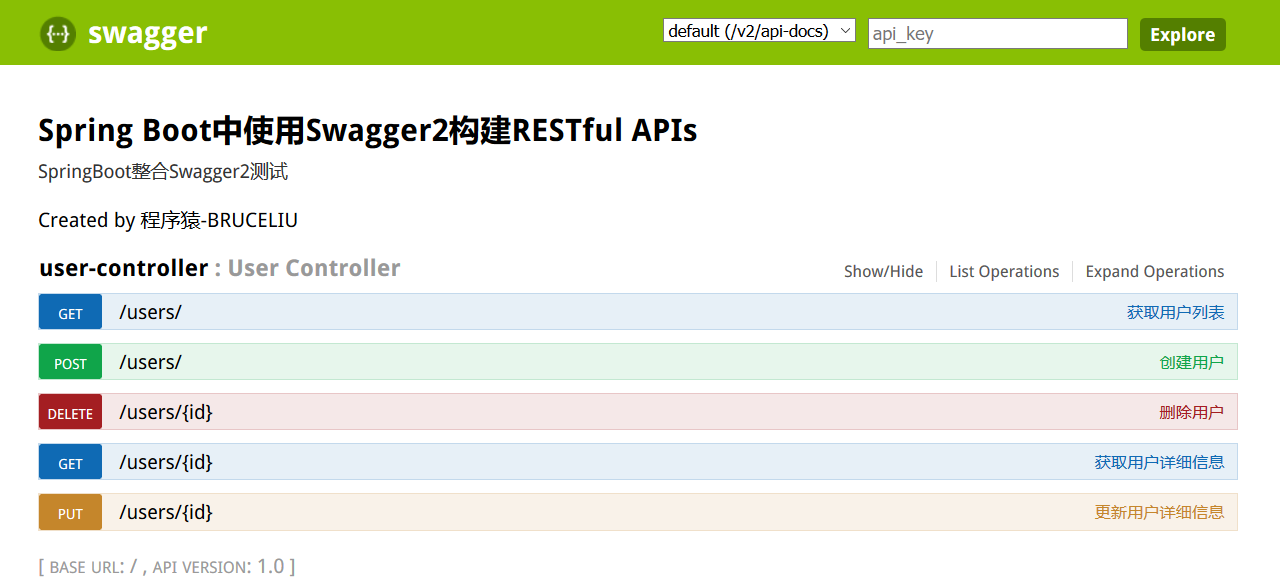Viewport: 1280px width, 587px height.
Task: Click Created by 程序猿-BRUCELIU text
Action: (x=168, y=220)
